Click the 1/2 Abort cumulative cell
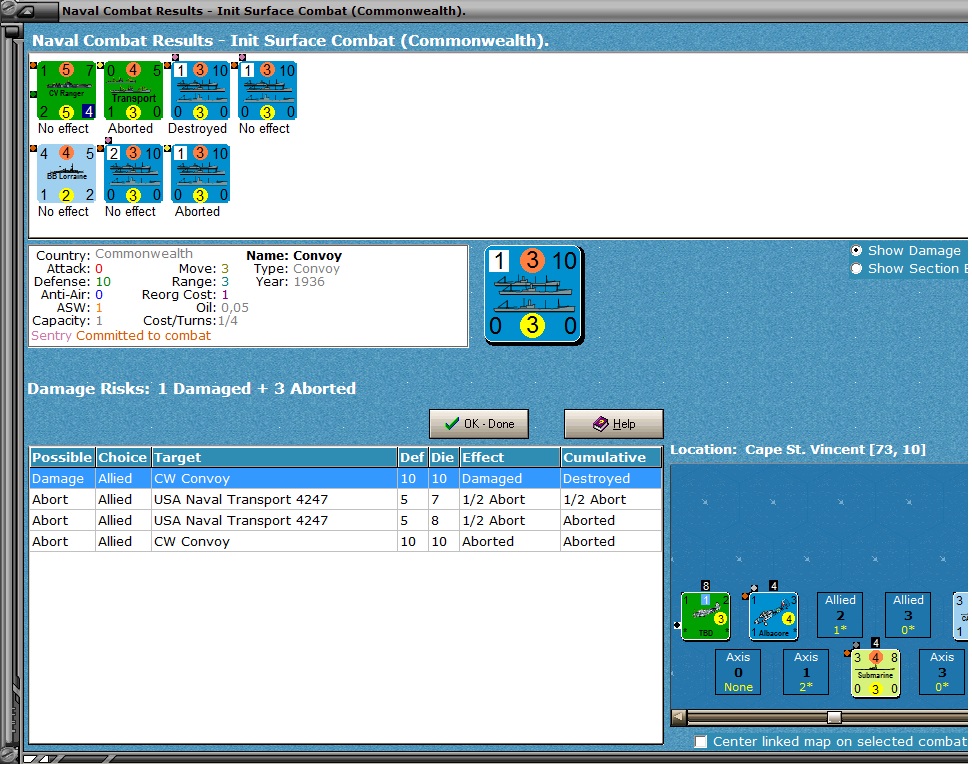The height and width of the screenshot is (764, 972). [611, 499]
